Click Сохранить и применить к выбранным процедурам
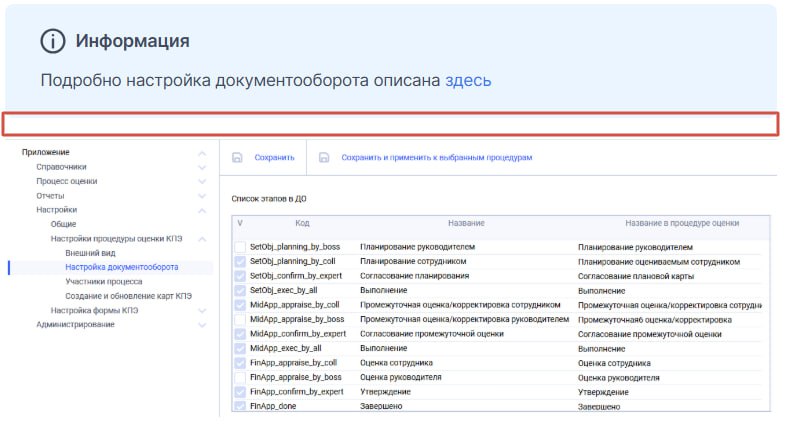This screenshot has height=430, width=785. click(436, 158)
